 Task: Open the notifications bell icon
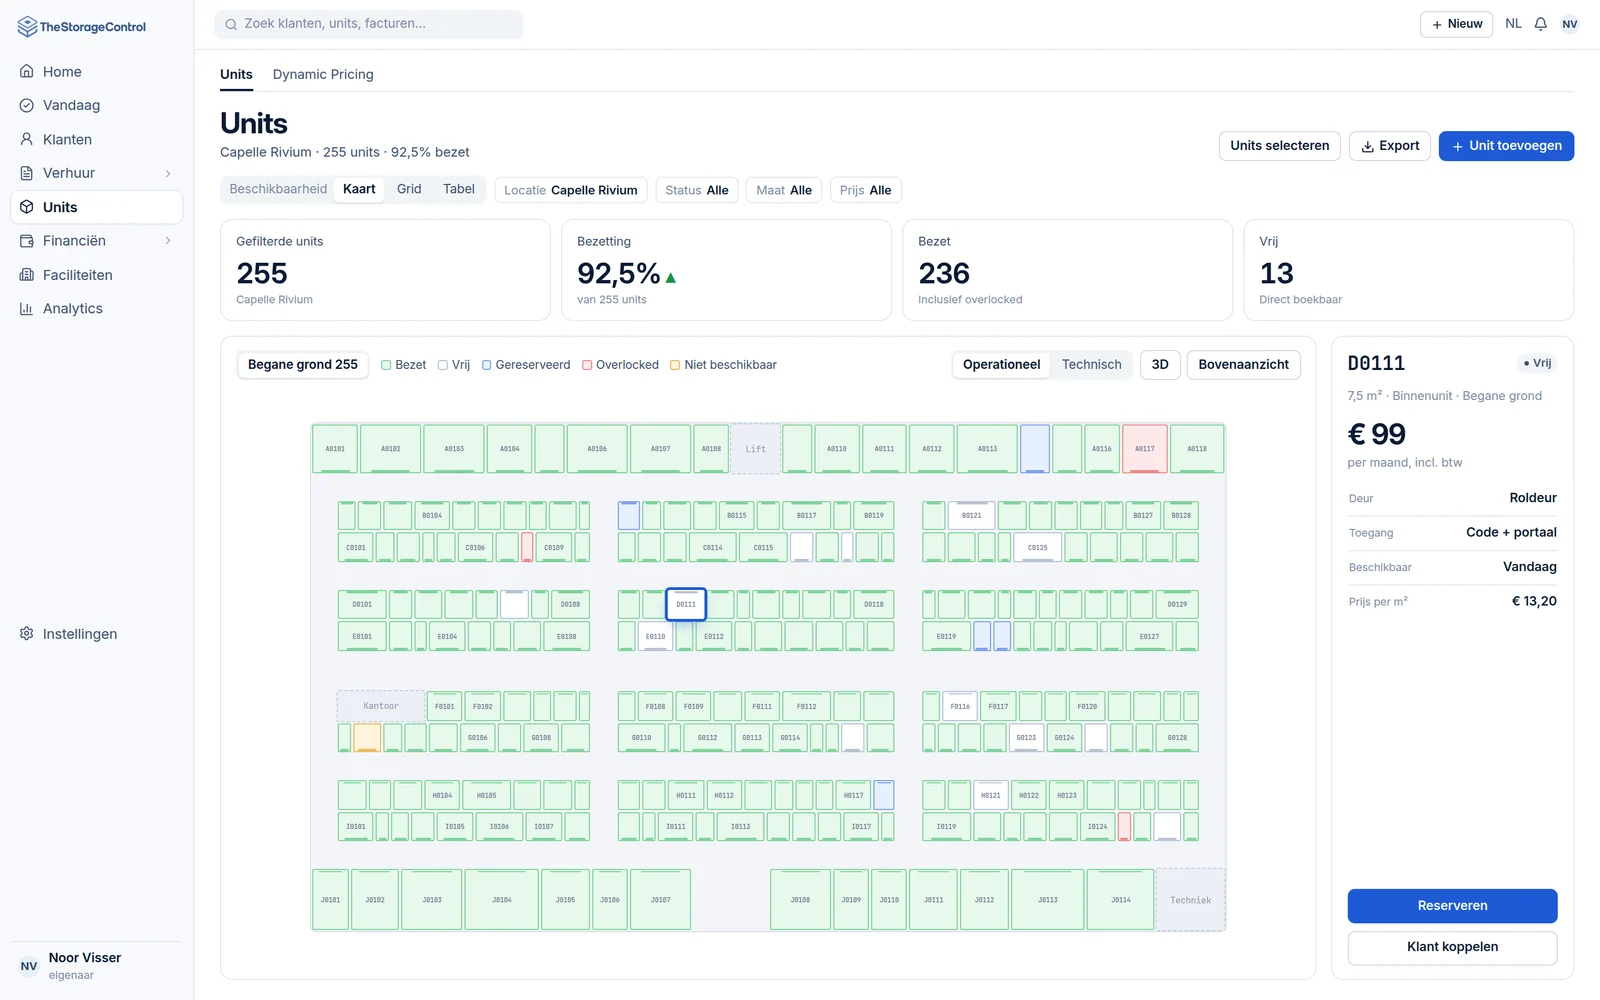1541,24
